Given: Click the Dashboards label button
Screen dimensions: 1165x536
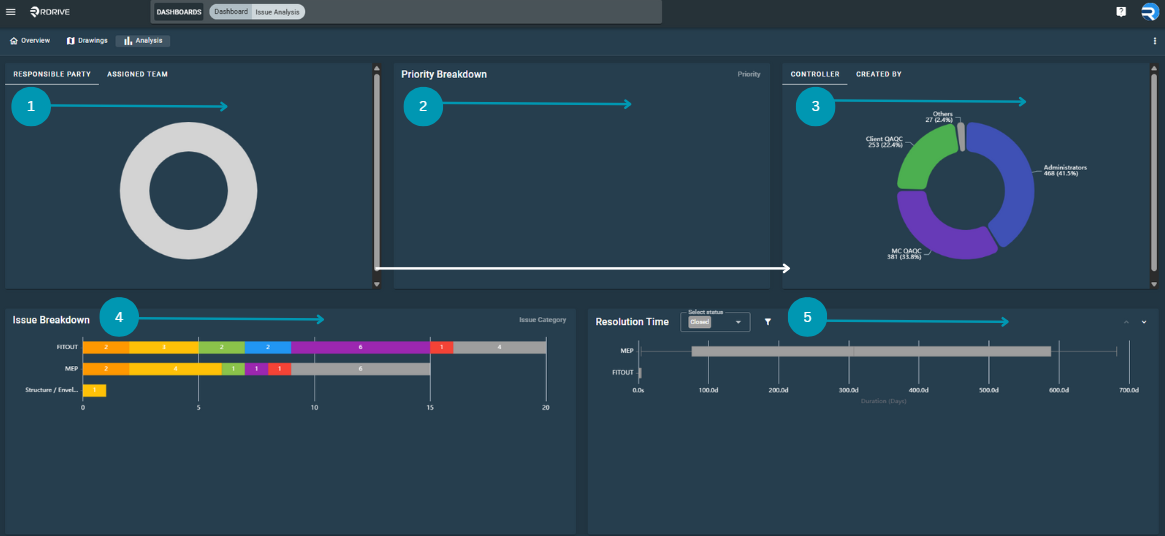Looking at the screenshot, I should tap(178, 12).
